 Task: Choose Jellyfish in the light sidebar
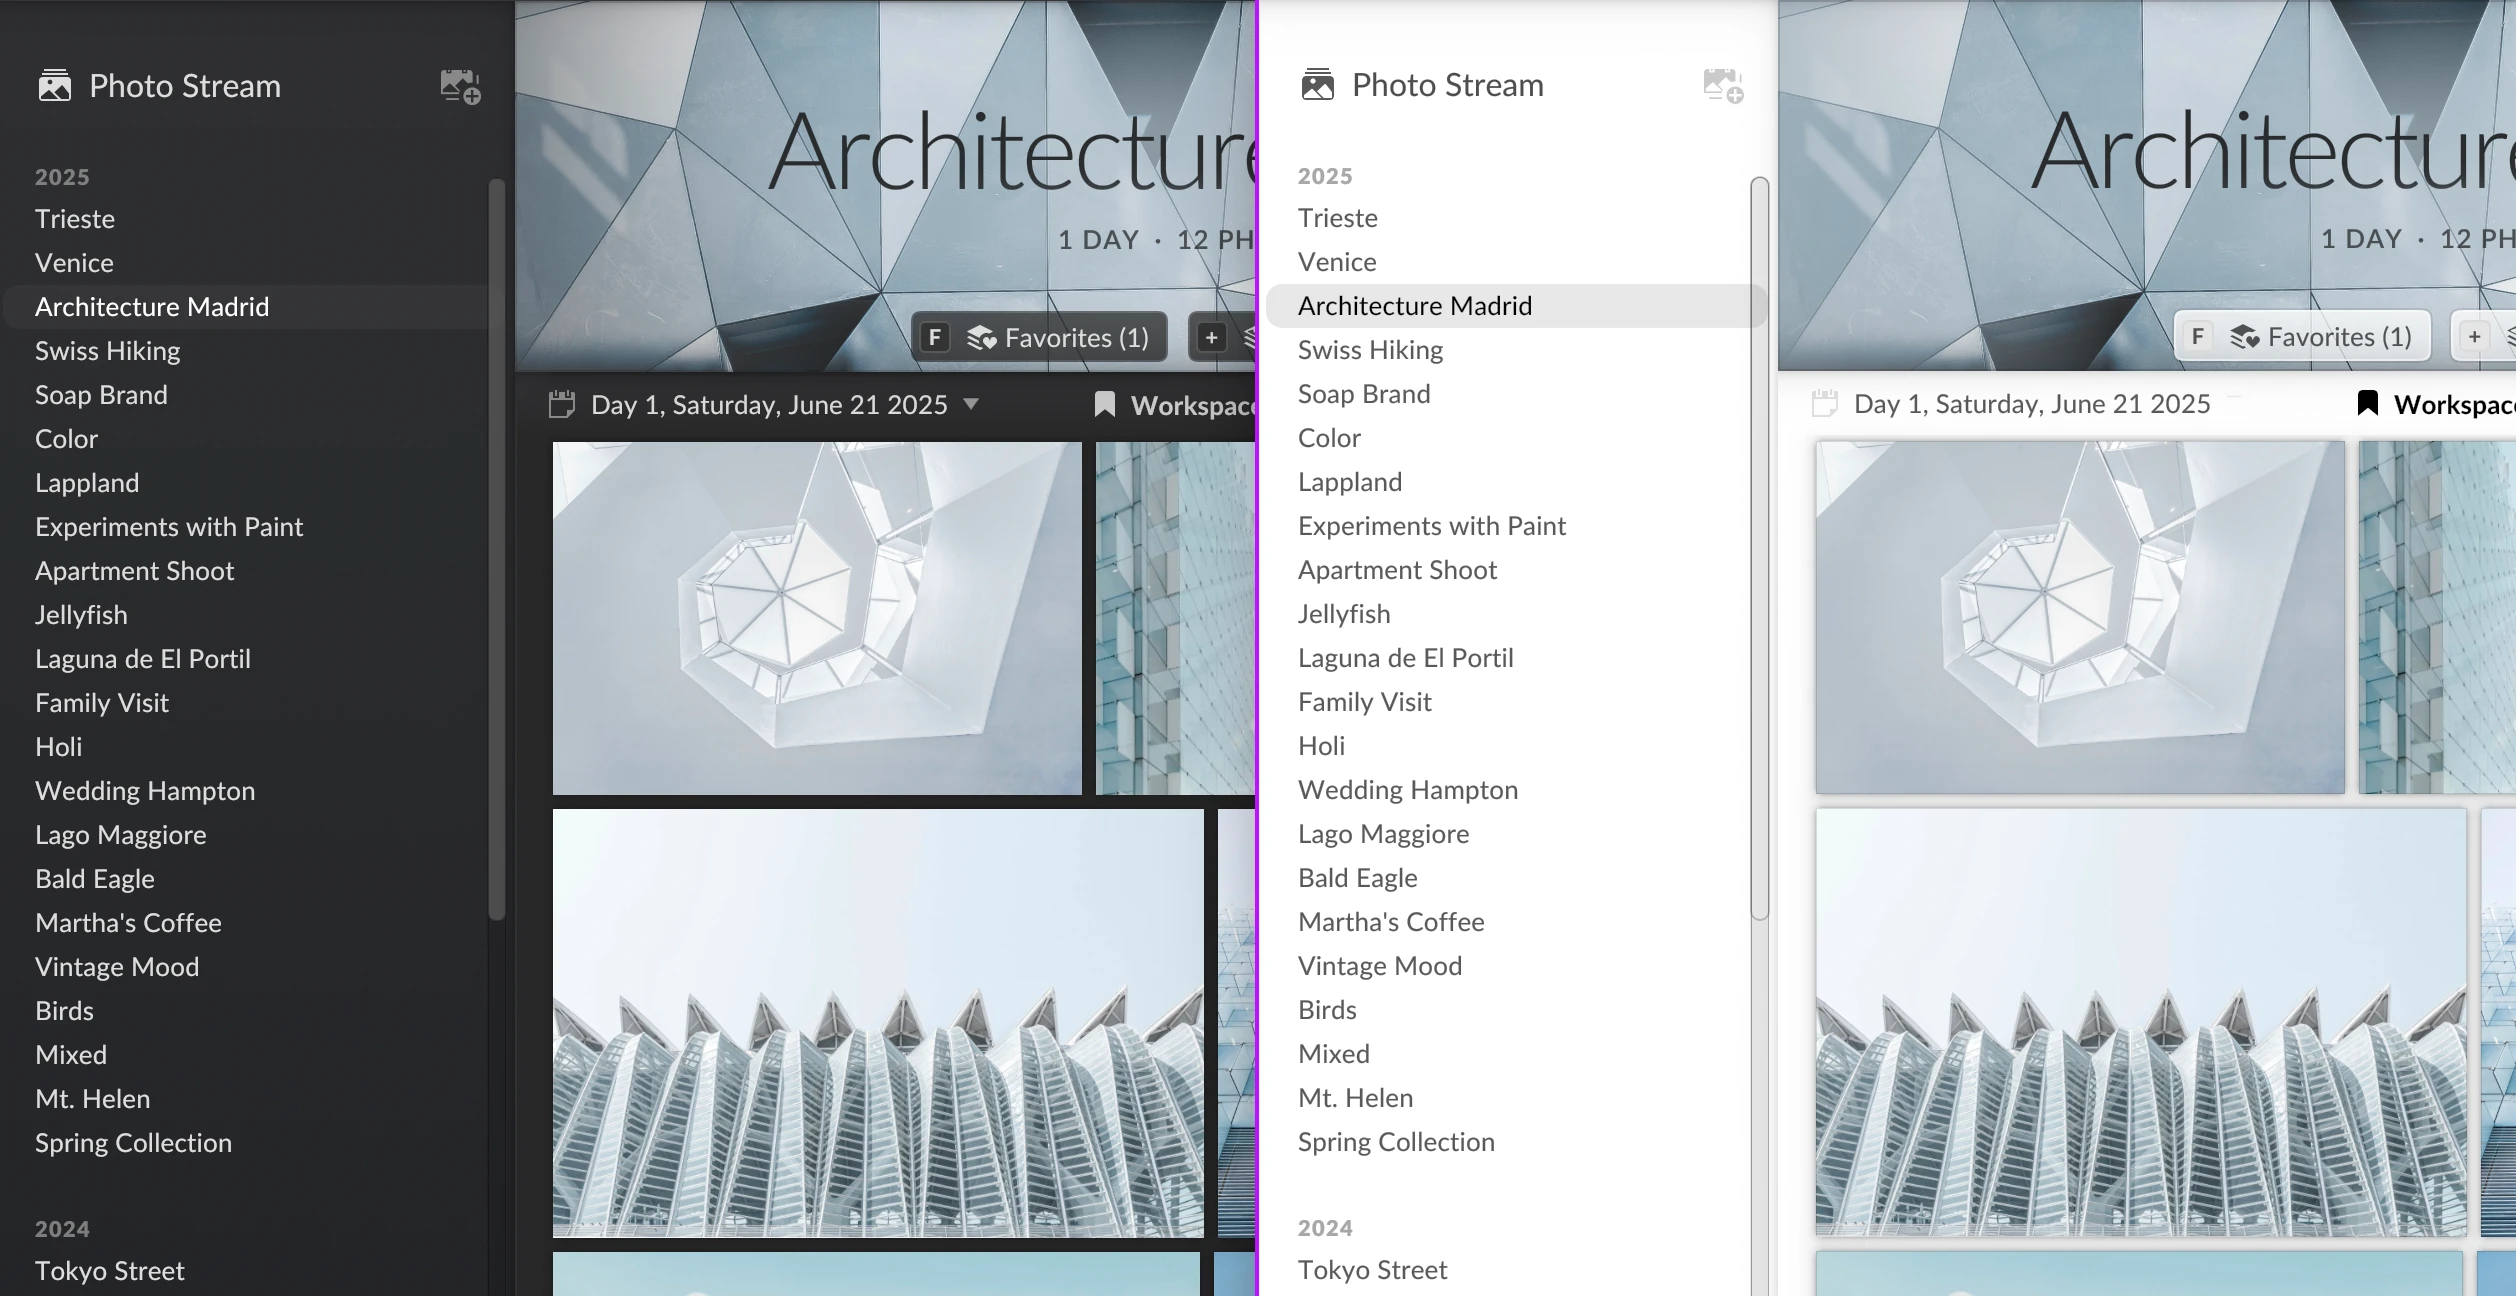(x=1344, y=614)
